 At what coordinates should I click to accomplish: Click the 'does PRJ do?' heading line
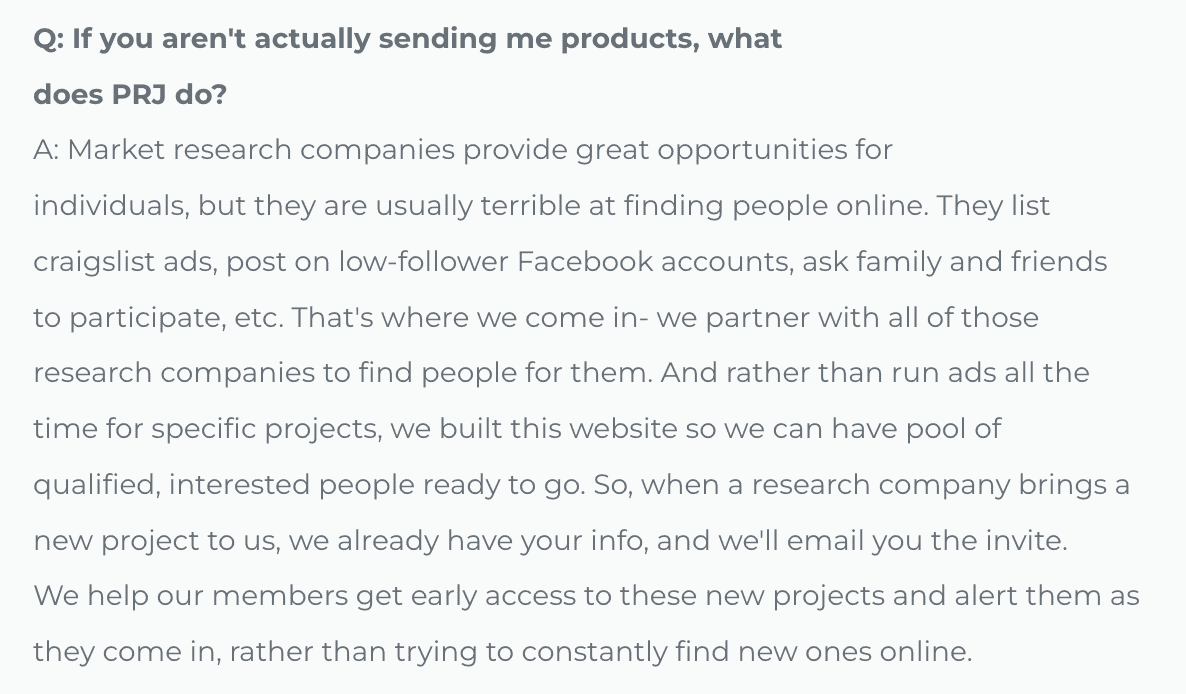click(x=130, y=95)
